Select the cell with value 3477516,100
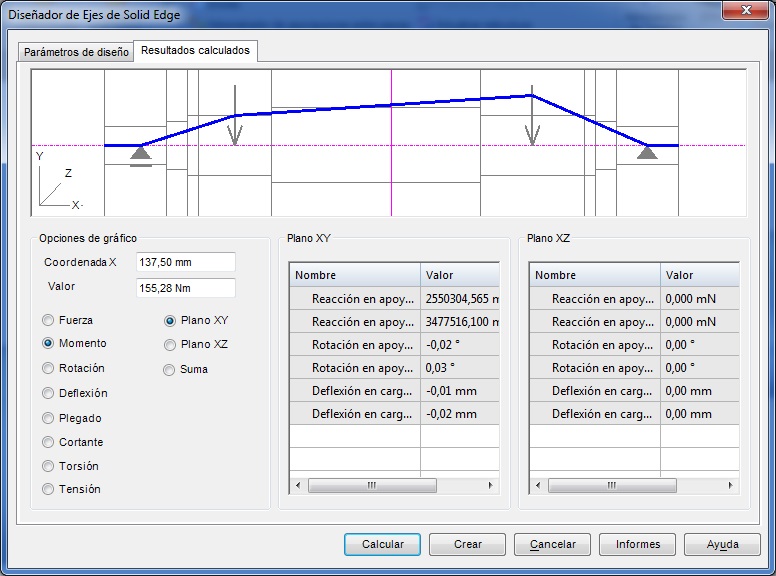This screenshot has height=576, width=776. tap(460, 322)
